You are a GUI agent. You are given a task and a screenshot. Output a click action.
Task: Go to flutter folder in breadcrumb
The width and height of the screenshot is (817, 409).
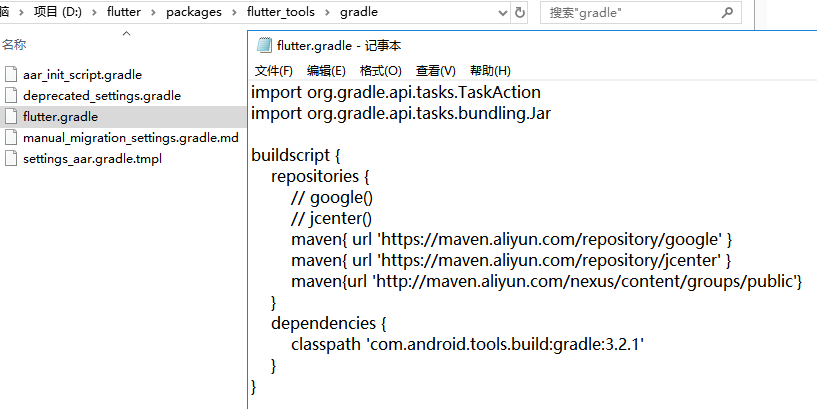(x=124, y=12)
